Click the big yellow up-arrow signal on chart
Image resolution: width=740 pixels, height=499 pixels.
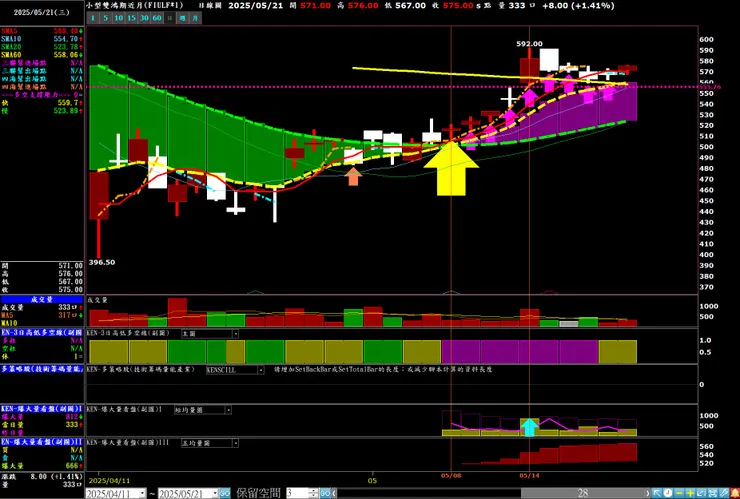[451, 169]
